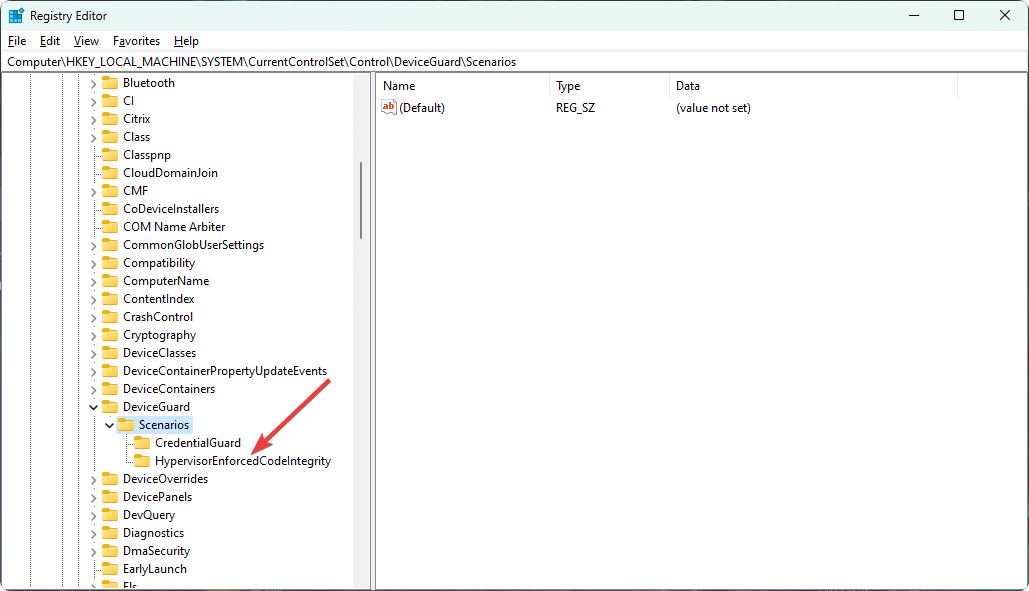Viewport: 1029px width, 591px height.
Task: Collapse the DeviceGuard key
Action: [93, 407]
